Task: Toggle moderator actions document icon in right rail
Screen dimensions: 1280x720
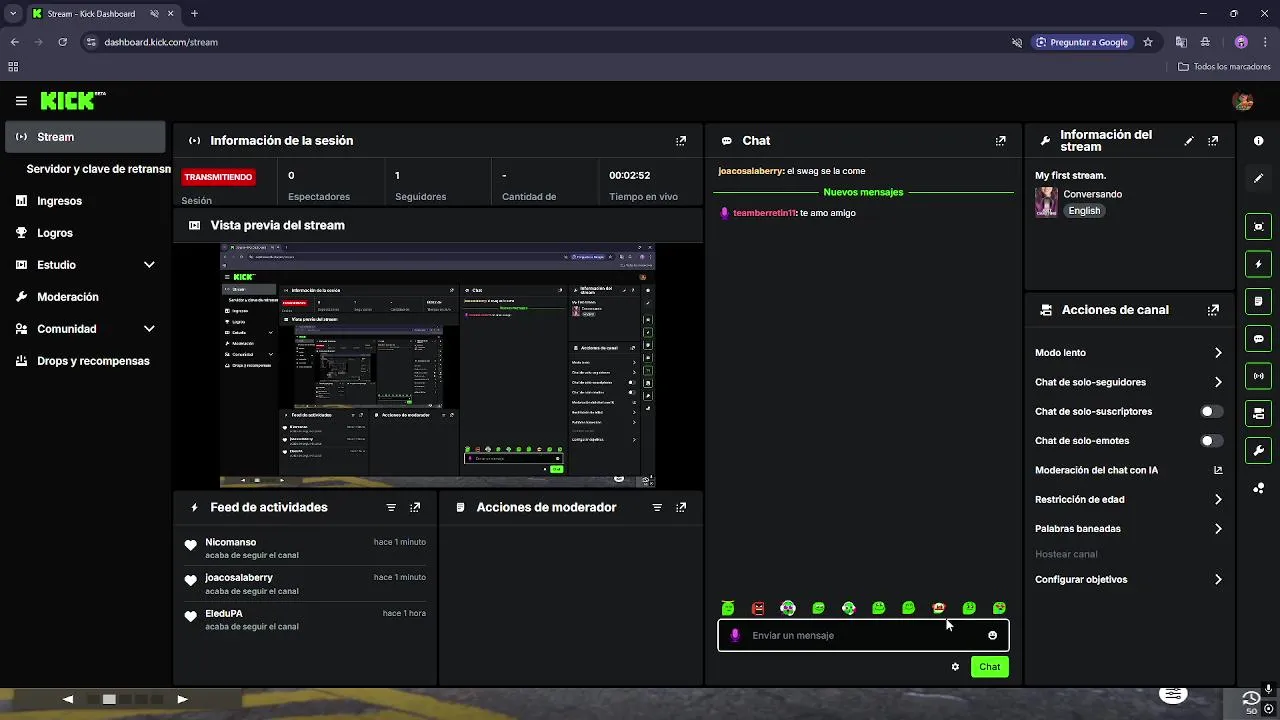Action: tap(1259, 301)
